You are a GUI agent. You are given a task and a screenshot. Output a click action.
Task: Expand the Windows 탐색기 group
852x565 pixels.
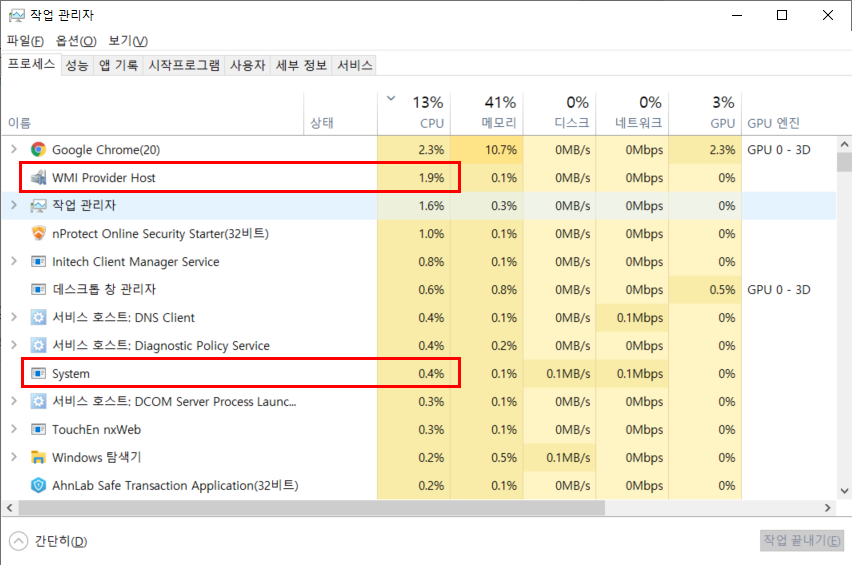(14, 457)
